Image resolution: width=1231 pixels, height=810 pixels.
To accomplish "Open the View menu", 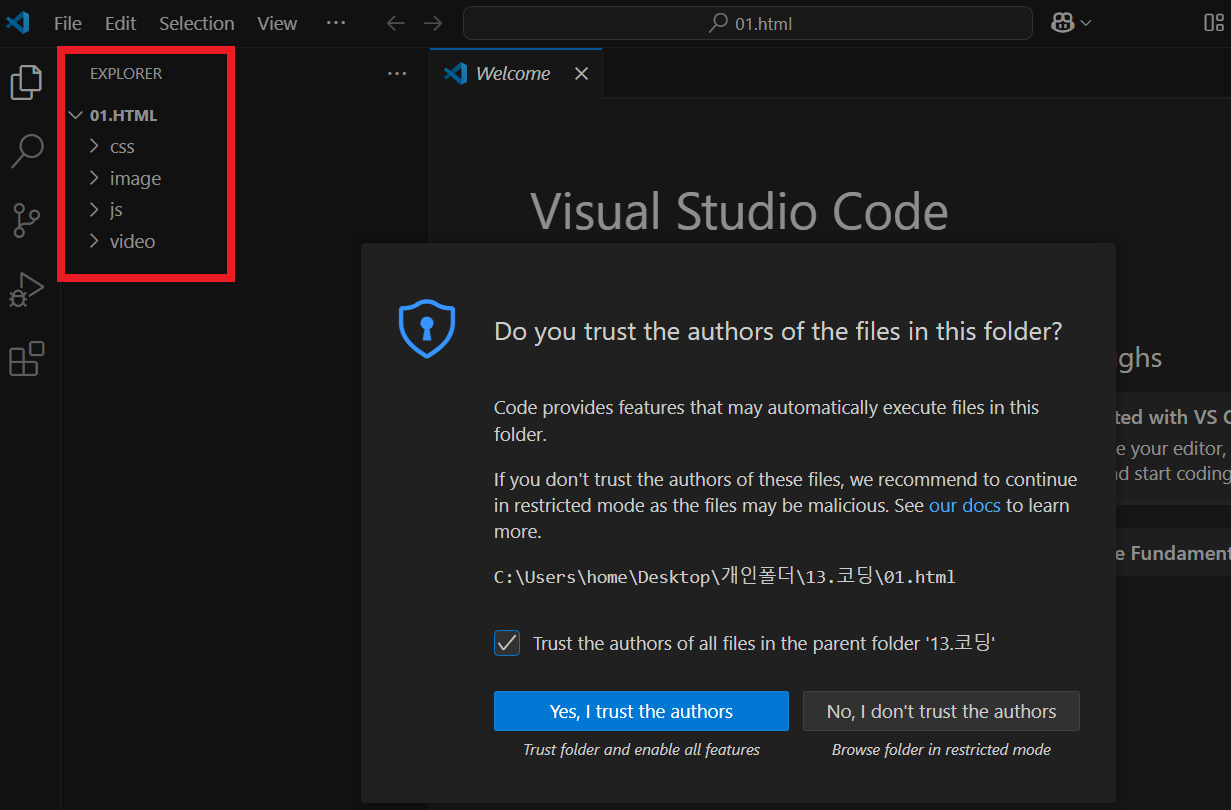I will click(x=277, y=23).
